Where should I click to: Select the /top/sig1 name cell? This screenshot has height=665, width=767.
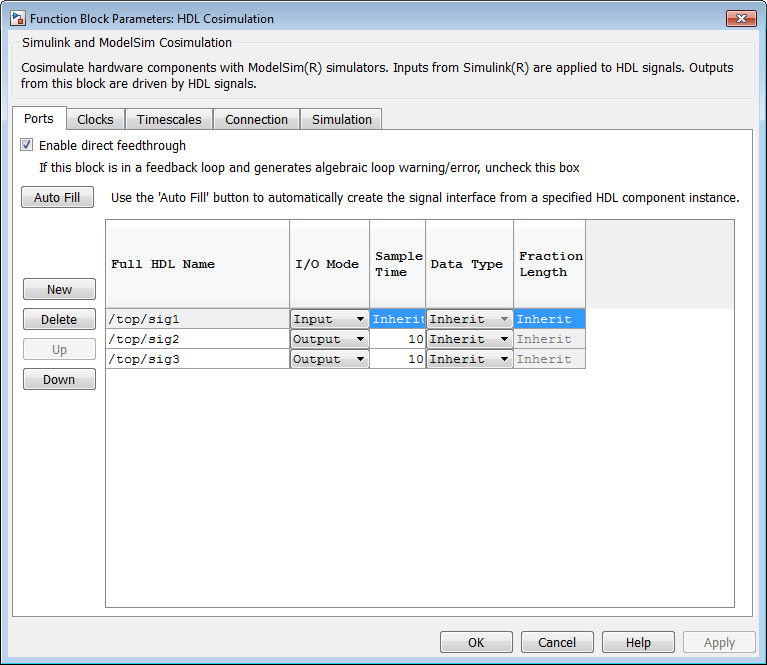198,319
